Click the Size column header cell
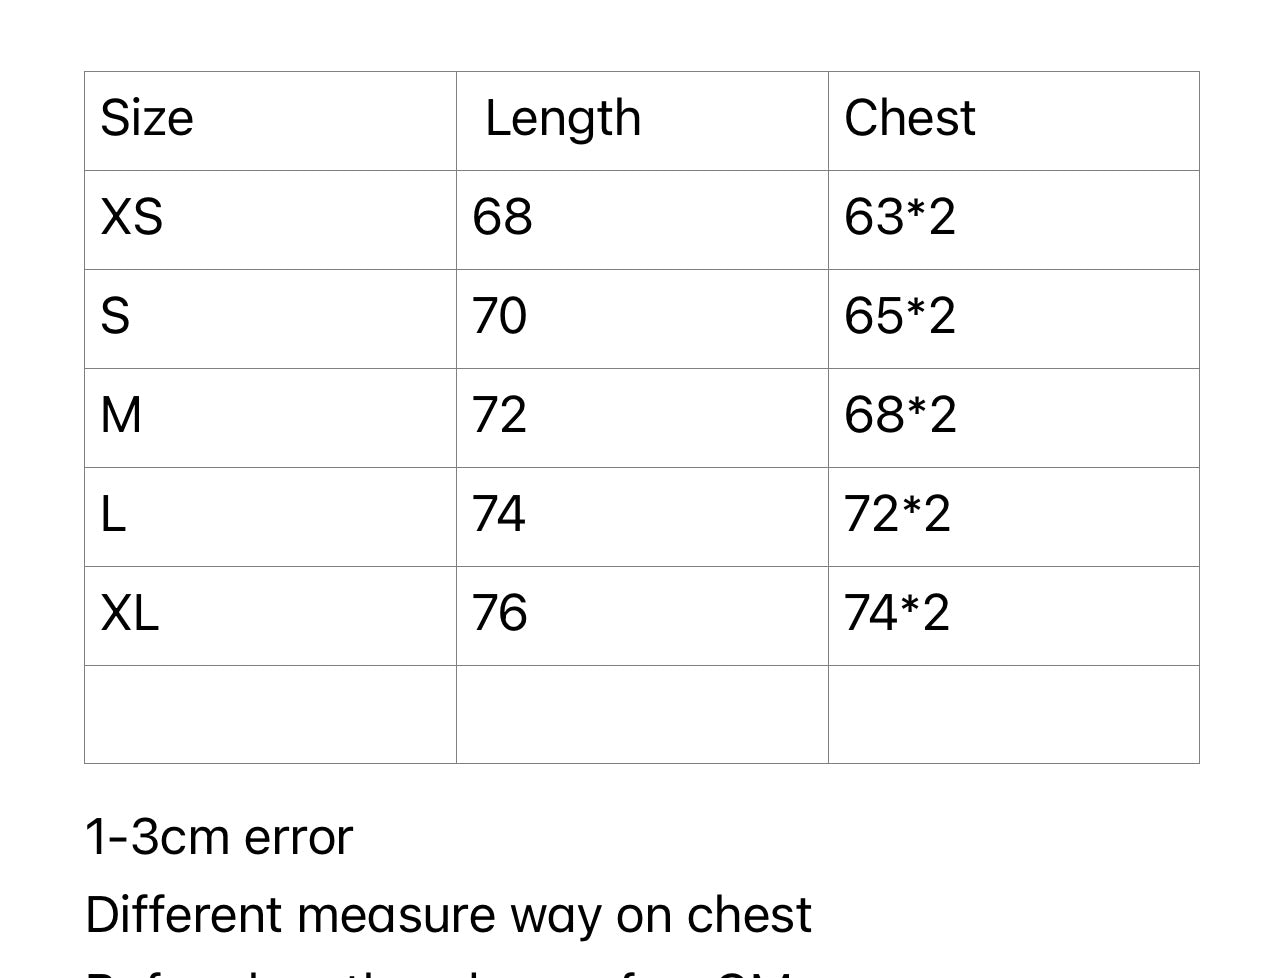The width and height of the screenshot is (1284, 978). (147, 119)
